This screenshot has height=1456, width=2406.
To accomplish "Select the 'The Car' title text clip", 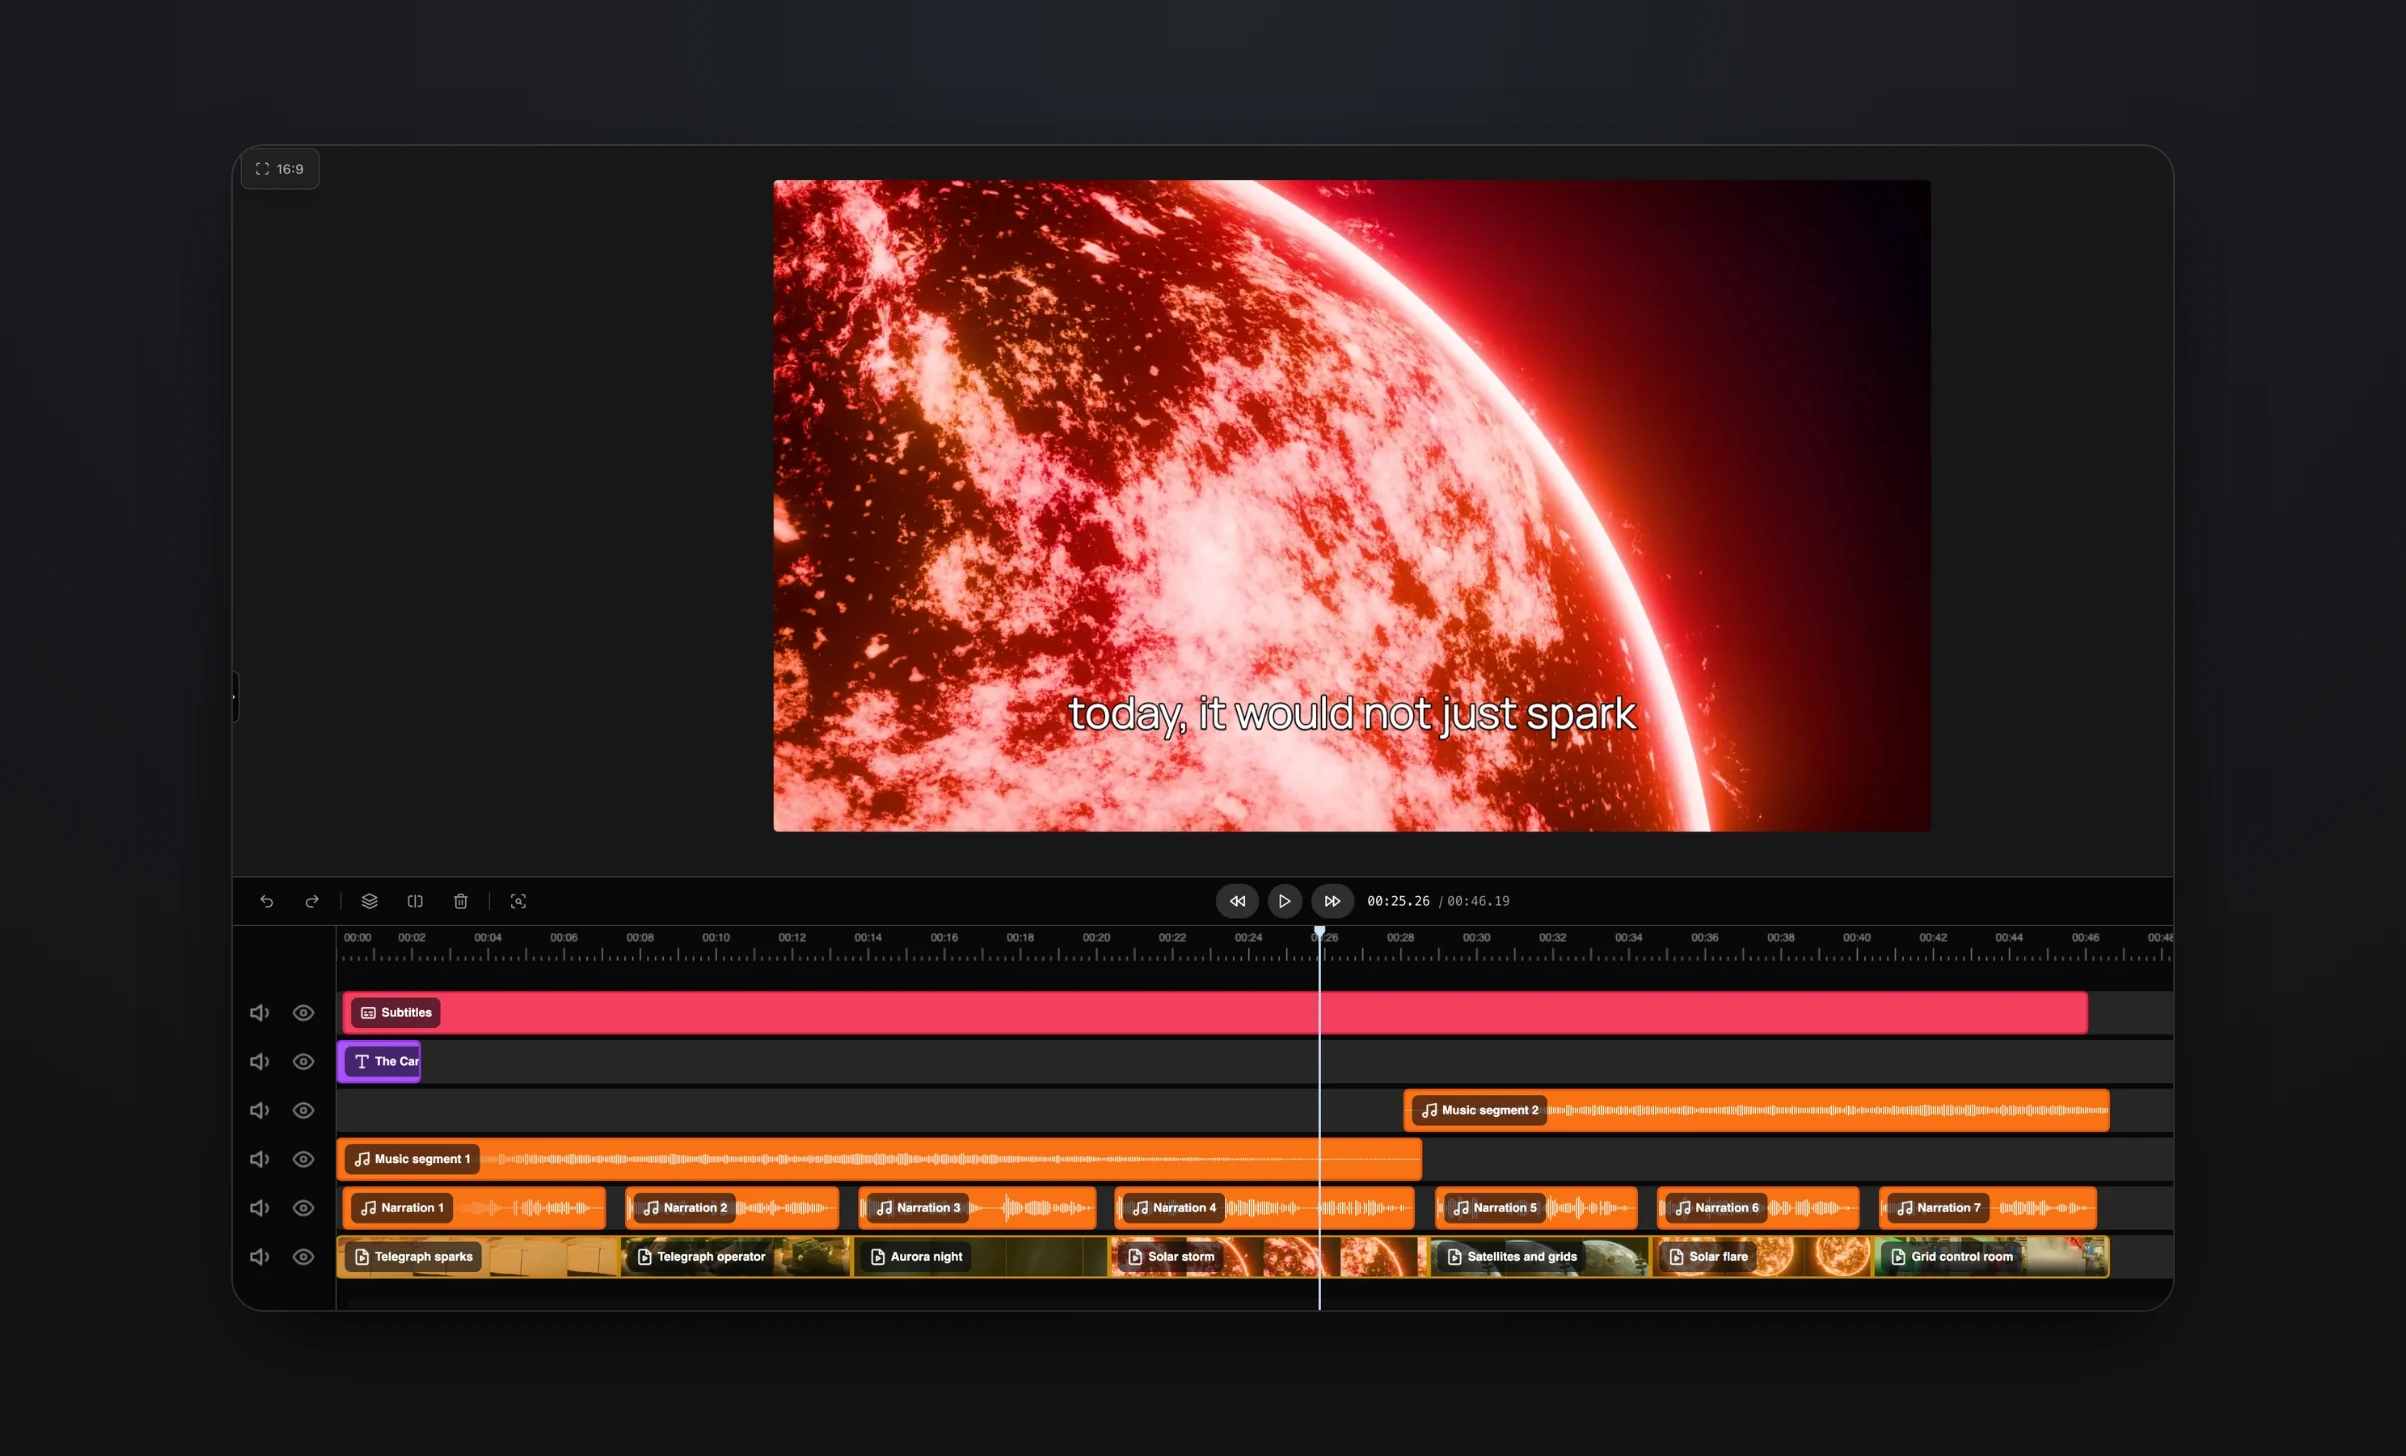I will [379, 1062].
